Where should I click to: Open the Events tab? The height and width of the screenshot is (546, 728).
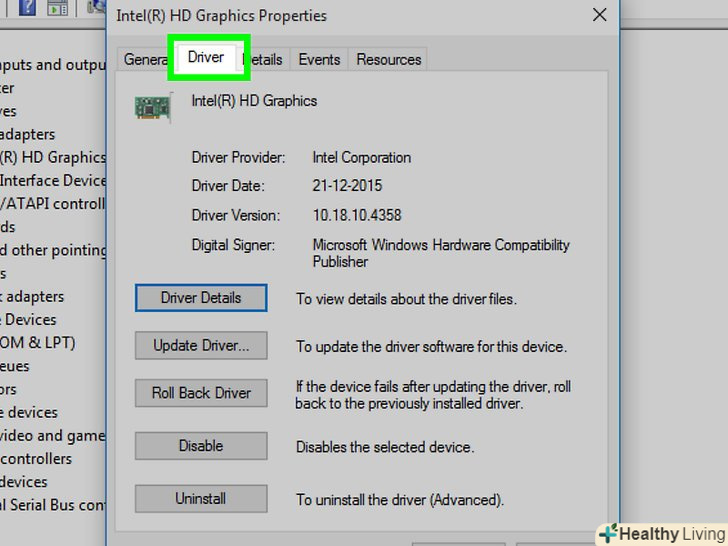319,59
